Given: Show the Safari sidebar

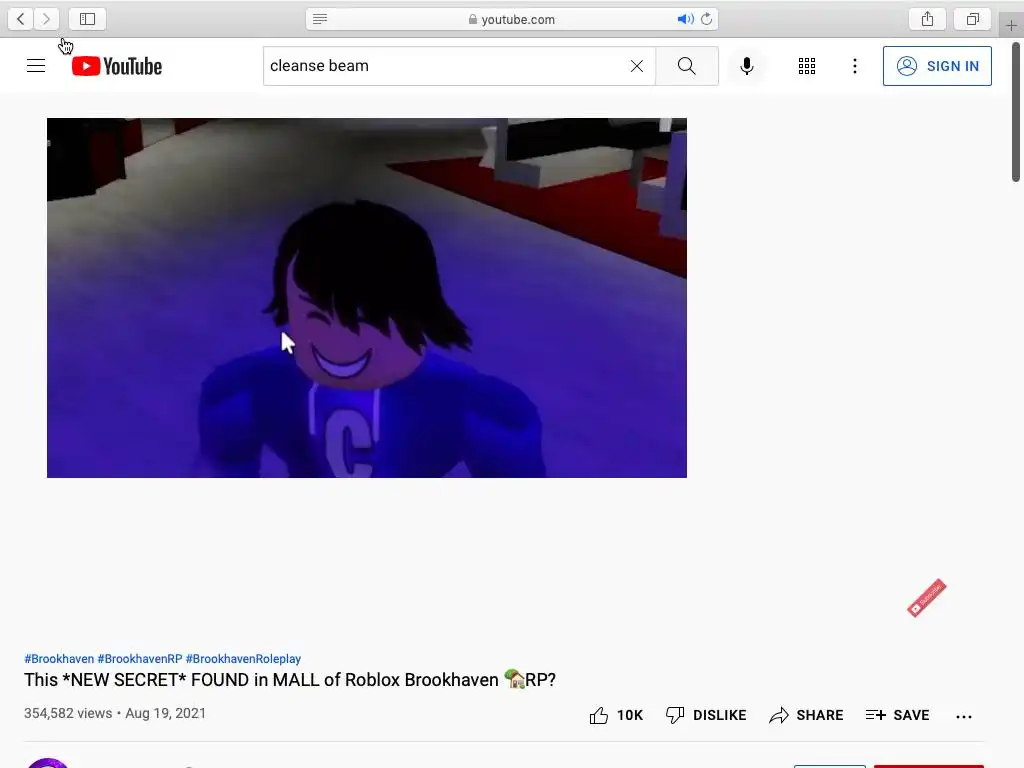Looking at the screenshot, I should (x=88, y=19).
